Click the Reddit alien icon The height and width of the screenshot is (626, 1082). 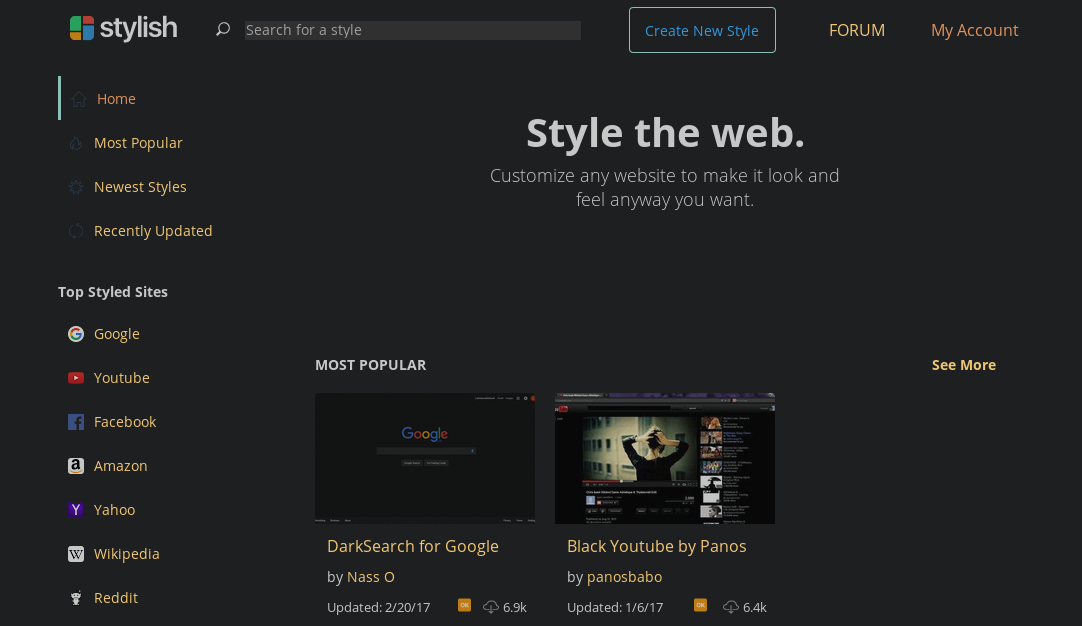pos(76,598)
